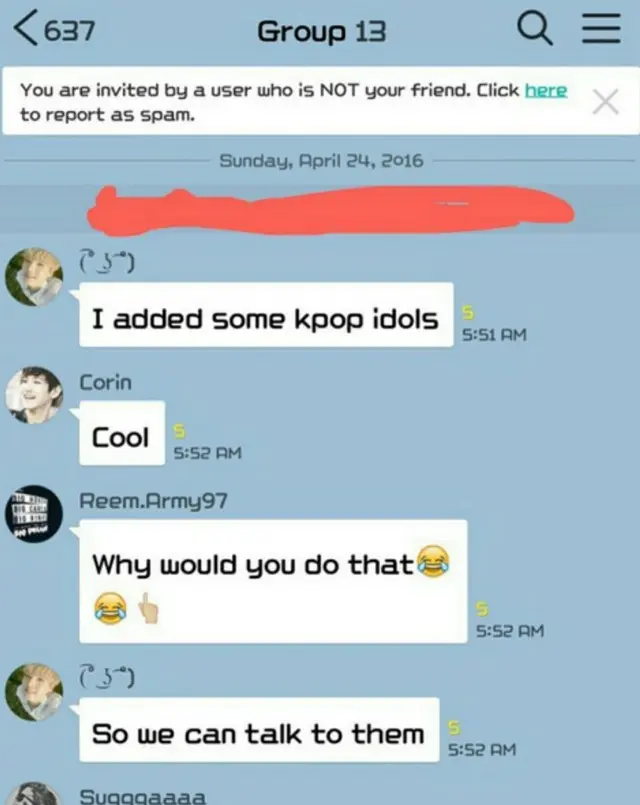Dismiss the spam invitation banner
The width and height of the screenshot is (640, 805).
pos(606,101)
